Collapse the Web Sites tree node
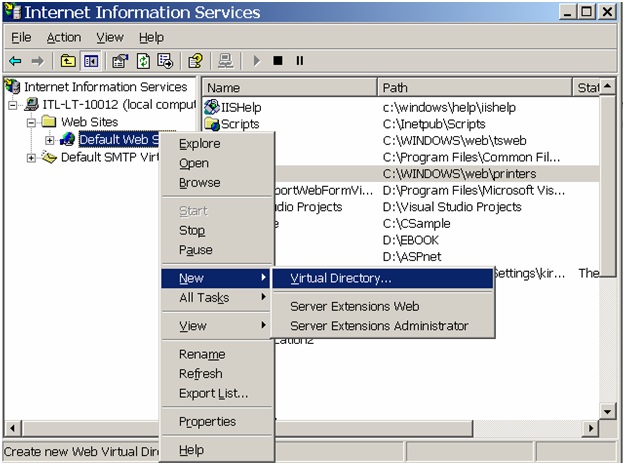Viewport: 623px width, 463px height. (x=31, y=122)
